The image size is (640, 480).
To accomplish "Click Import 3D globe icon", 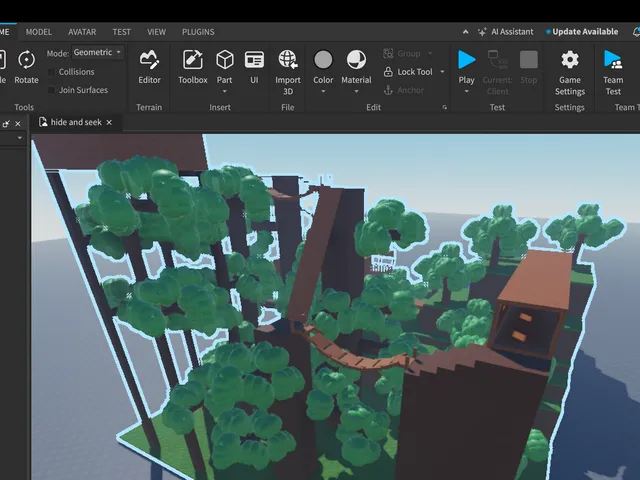I will tap(288, 60).
